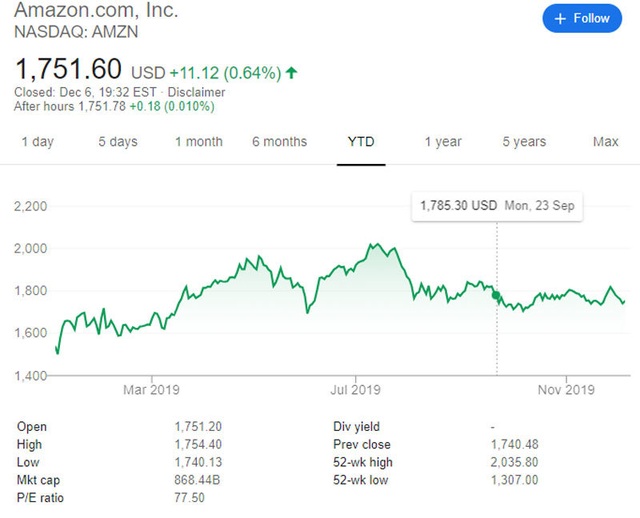The image size is (640, 518).
Task: Open the Disclaimer link
Action: [x=196, y=92]
